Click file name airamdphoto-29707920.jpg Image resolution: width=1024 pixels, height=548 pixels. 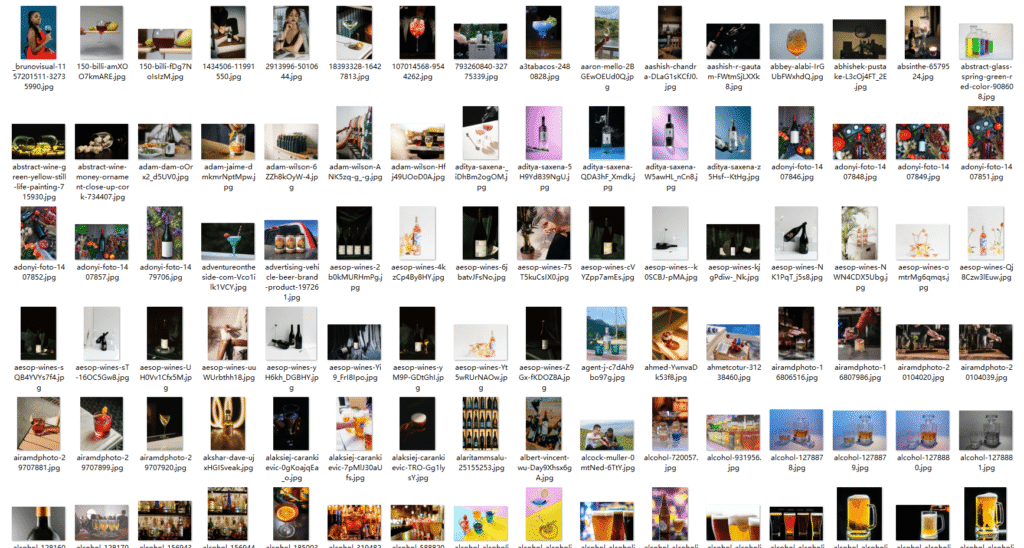(165, 463)
